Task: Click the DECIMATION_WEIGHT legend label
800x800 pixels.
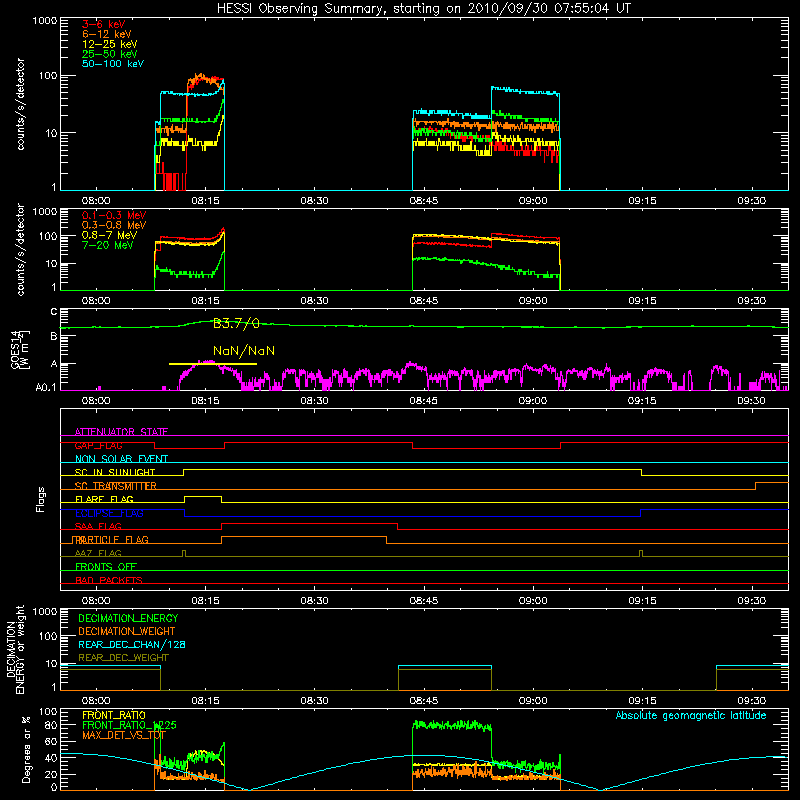Action: pyautogui.click(x=127, y=631)
